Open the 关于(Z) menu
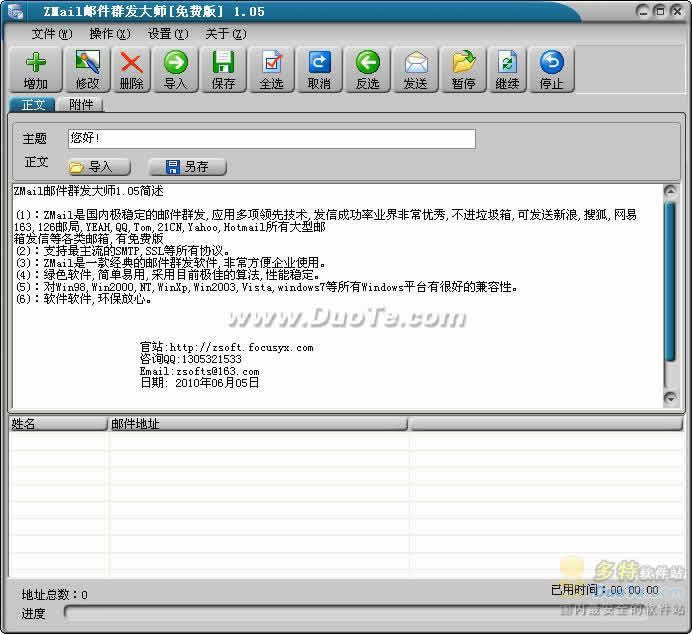Screen dimensions: 692x634 [x=226, y=34]
